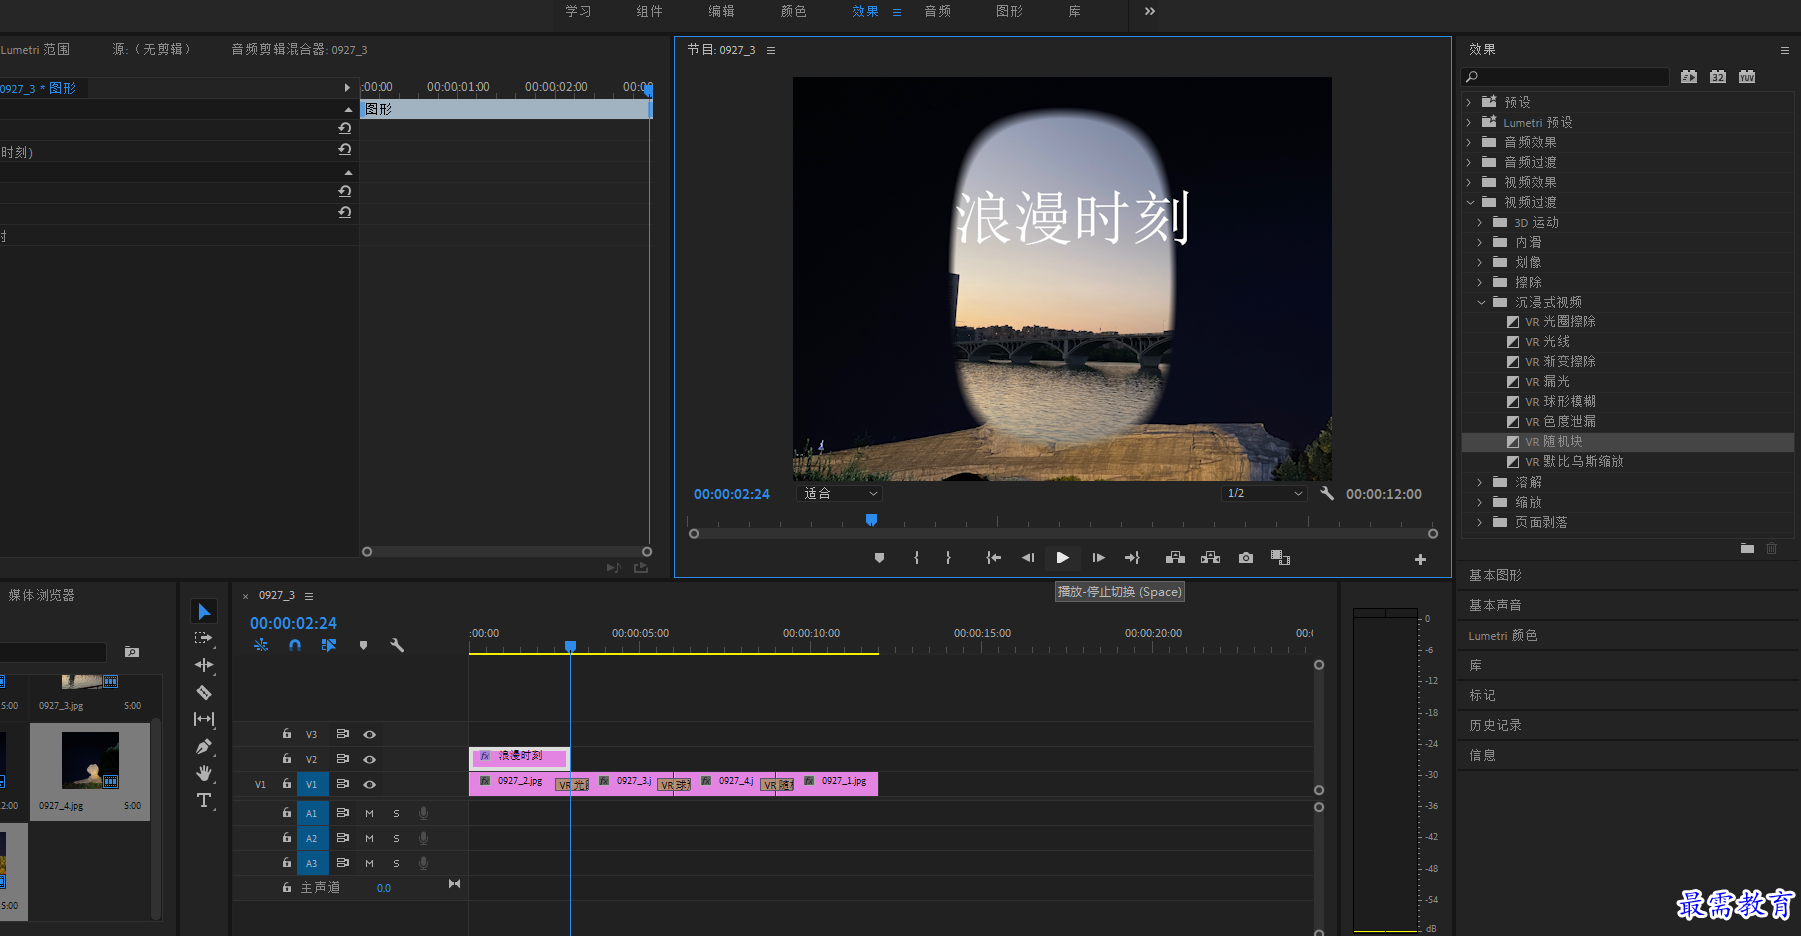Go to In point
Image resolution: width=1801 pixels, height=936 pixels.
coord(993,558)
